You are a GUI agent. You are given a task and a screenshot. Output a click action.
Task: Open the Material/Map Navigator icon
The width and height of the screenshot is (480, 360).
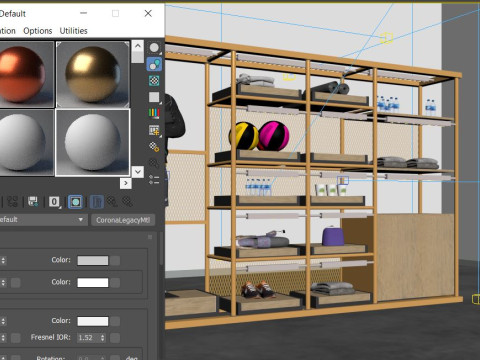click(x=154, y=179)
